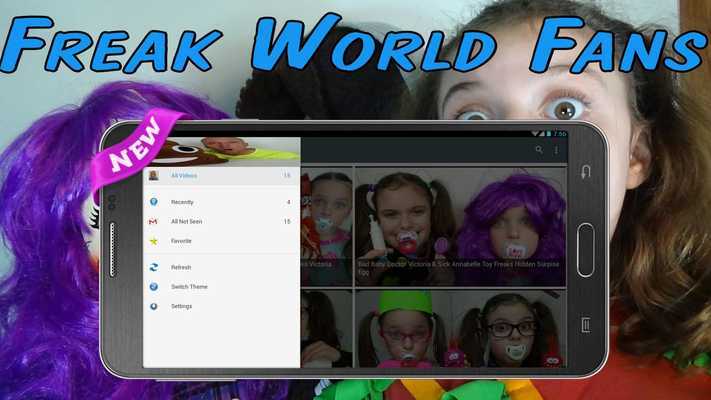
Task: Click the All Not Seen count 15
Action: (287, 221)
